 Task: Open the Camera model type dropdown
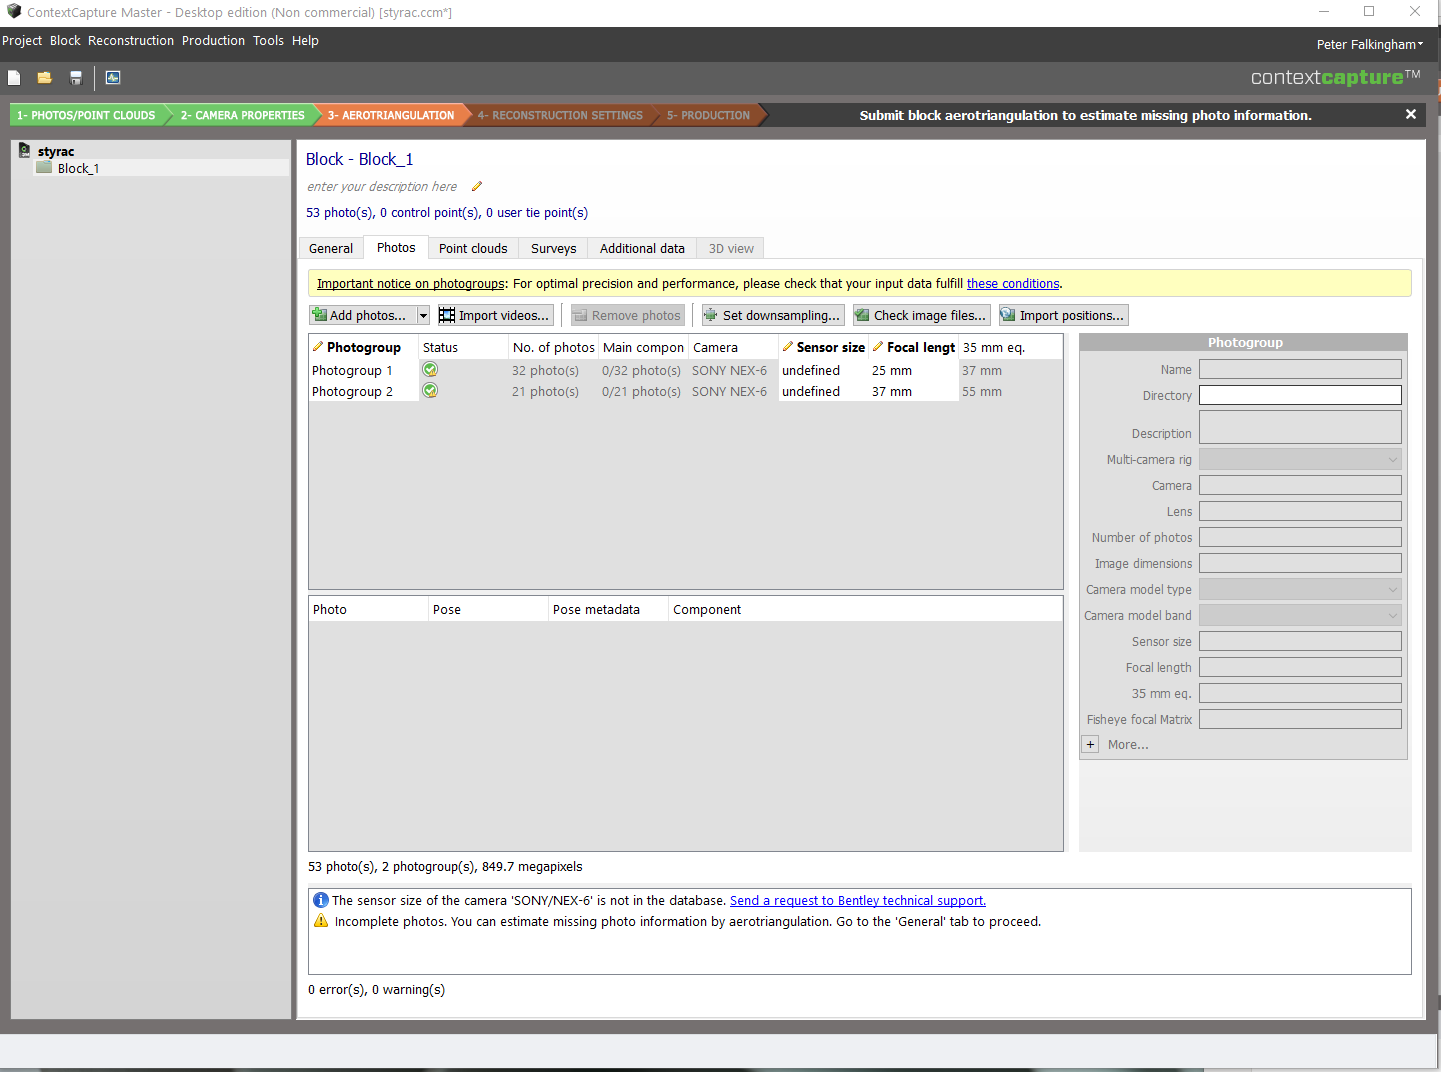point(1299,590)
